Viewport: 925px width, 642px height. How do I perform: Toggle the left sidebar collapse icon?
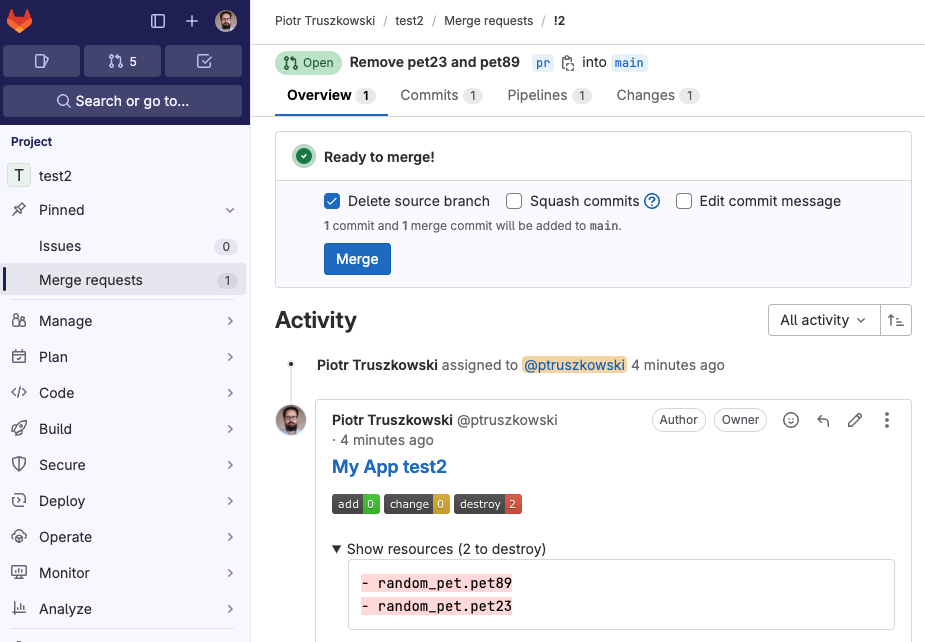point(157,20)
